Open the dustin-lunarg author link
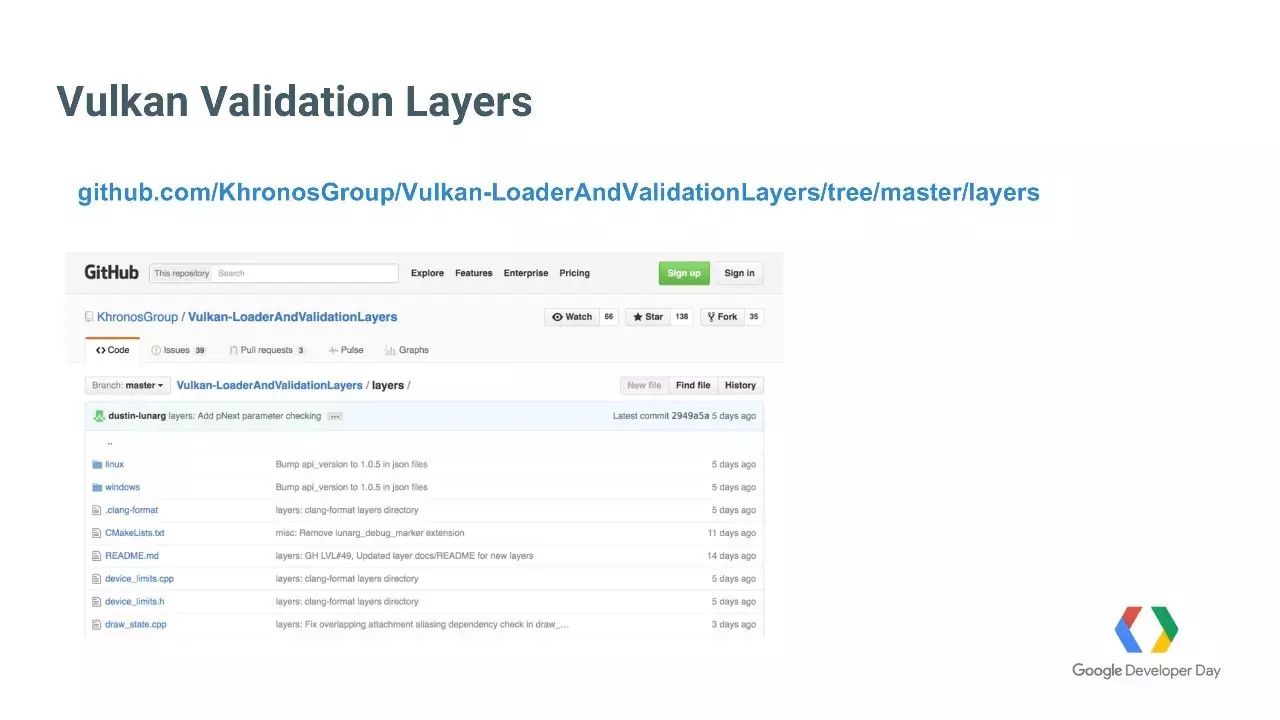The image size is (1280, 720). 137,416
